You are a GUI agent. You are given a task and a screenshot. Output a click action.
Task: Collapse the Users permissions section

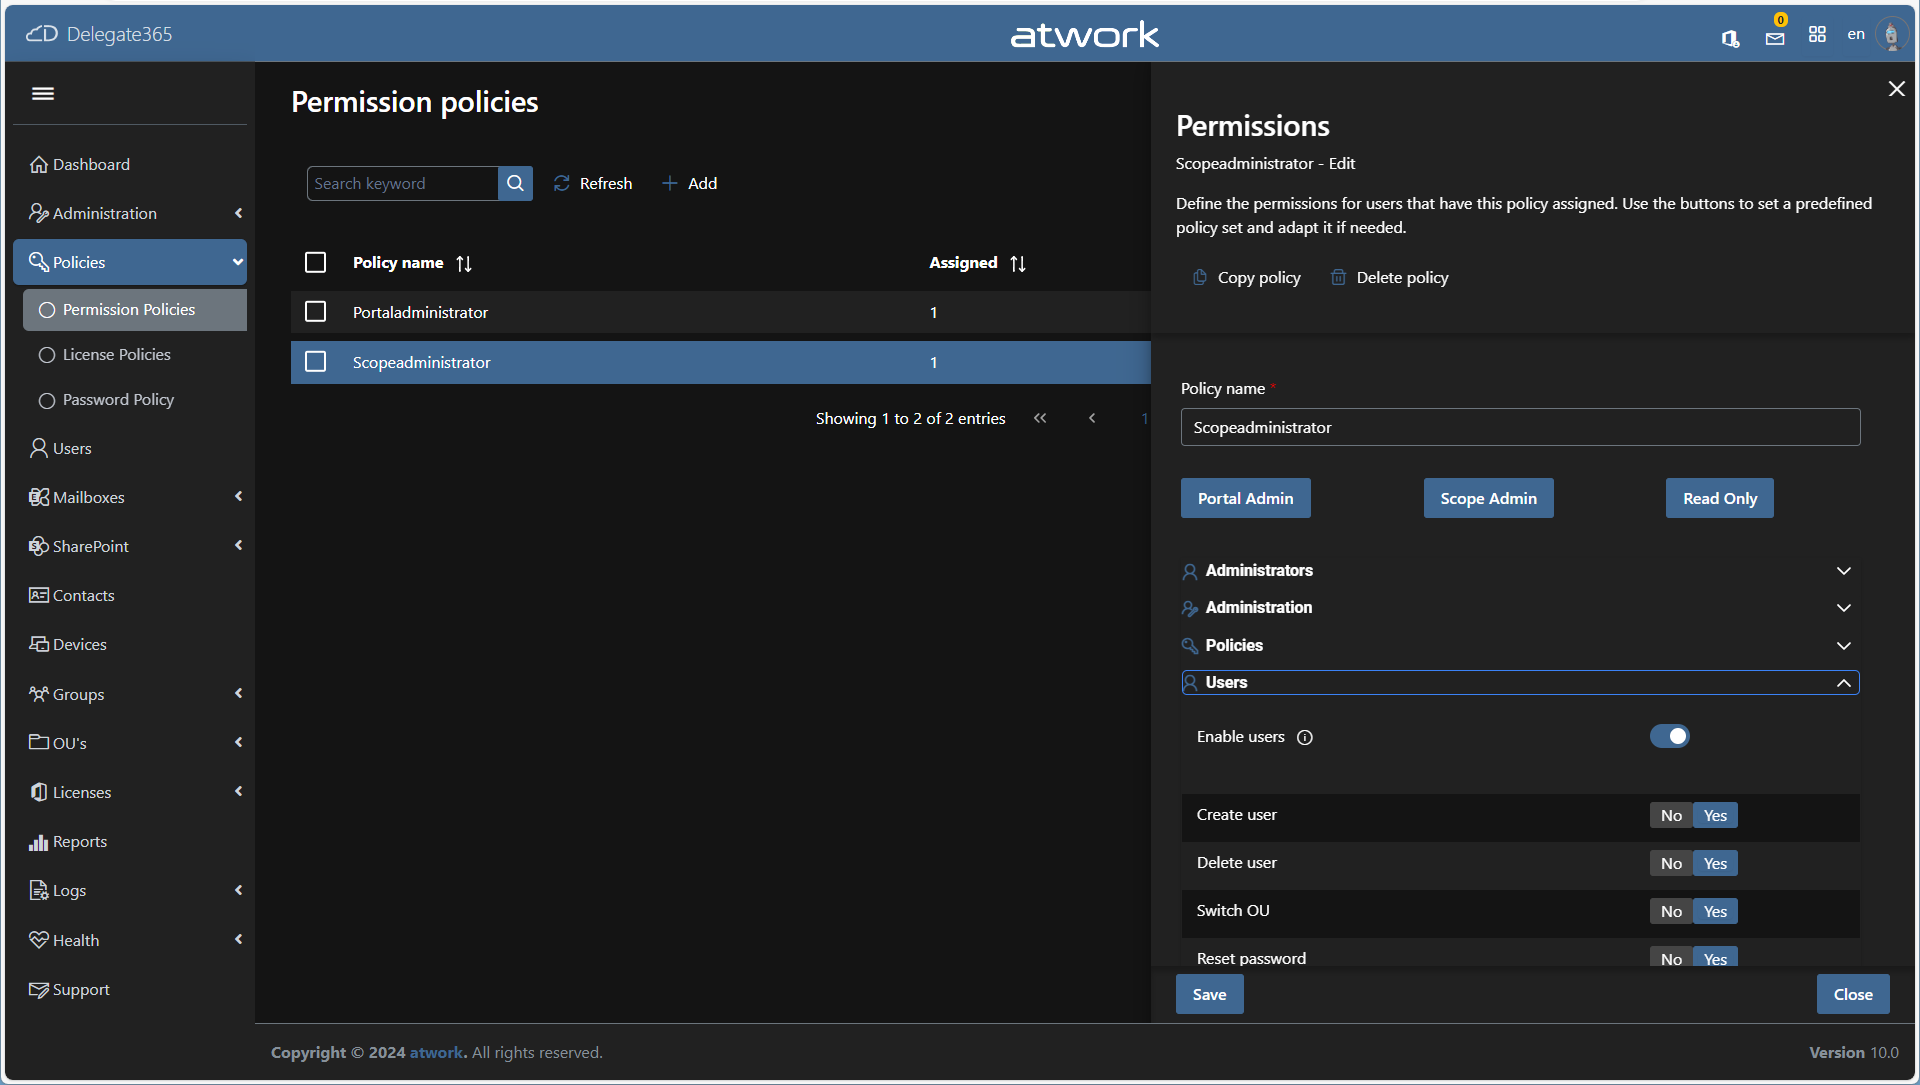[x=1520, y=682]
